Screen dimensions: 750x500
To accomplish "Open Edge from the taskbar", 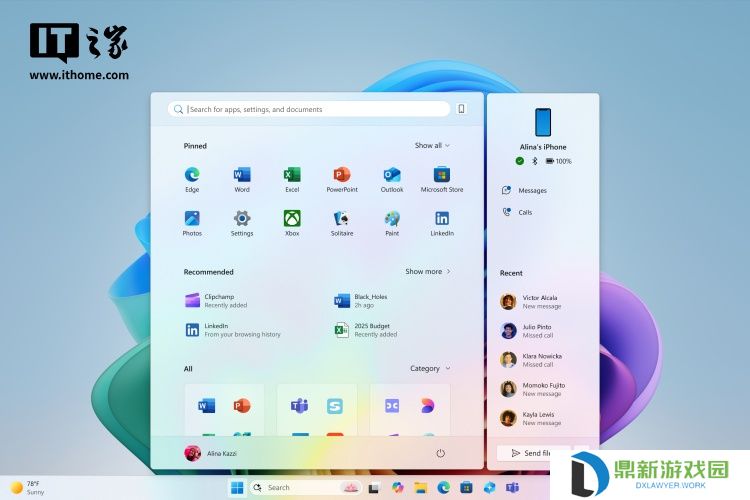I will coord(443,488).
